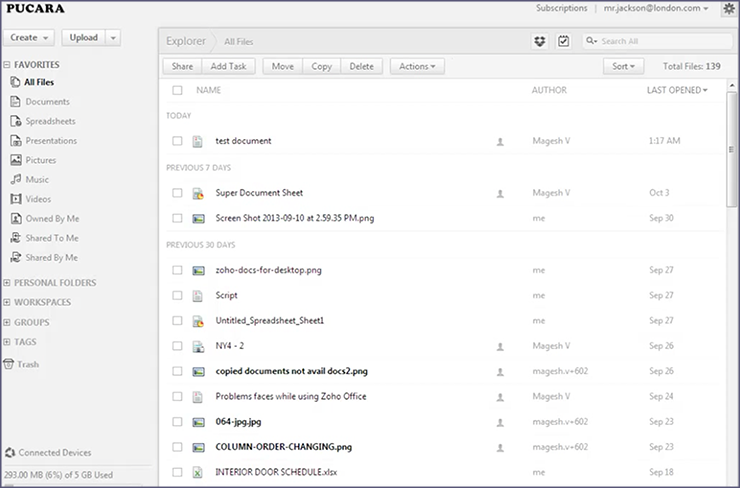Select the checkbox for the Script file
Viewport: 740px width, 488px height.
(x=177, y=296)
